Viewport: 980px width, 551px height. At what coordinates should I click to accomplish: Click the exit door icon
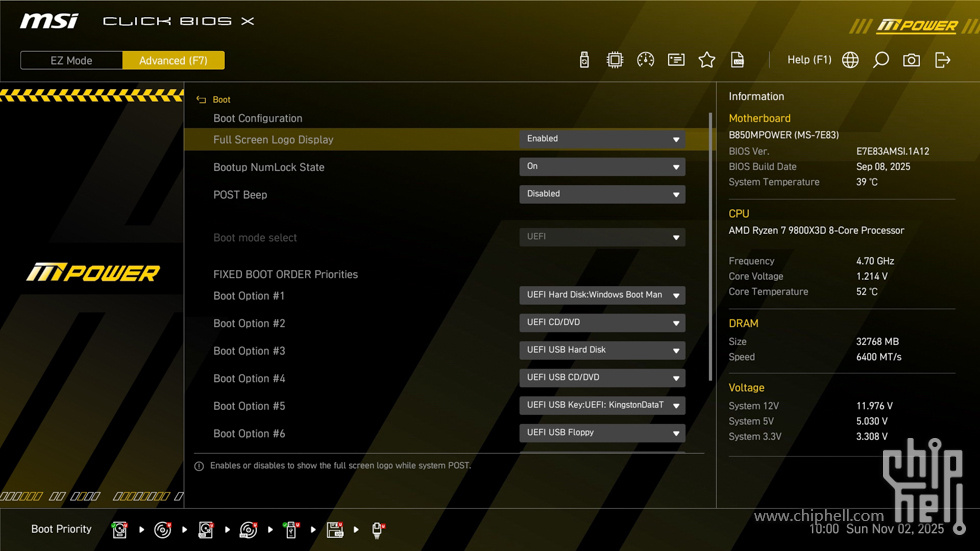[942, 60]
